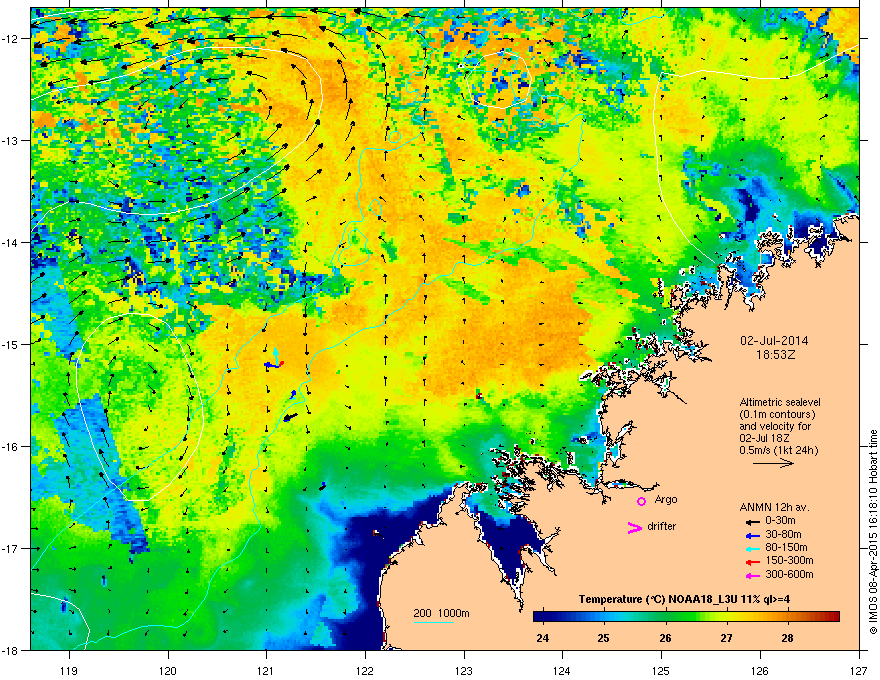Image resolution: width=880 pixels, height=680 pixels.
Task: Click the blue 30-80m arrow in legend
Action: pos(752,535)
